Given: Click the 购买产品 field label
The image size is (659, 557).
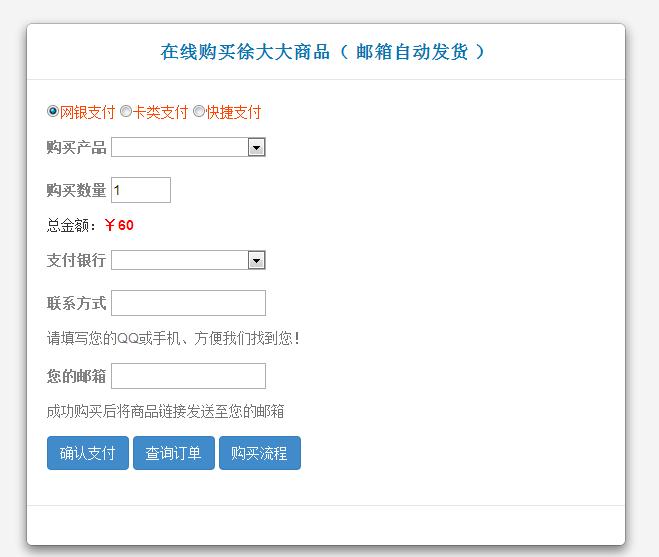Looking at the screenshot, I should [x=76, y=148].
